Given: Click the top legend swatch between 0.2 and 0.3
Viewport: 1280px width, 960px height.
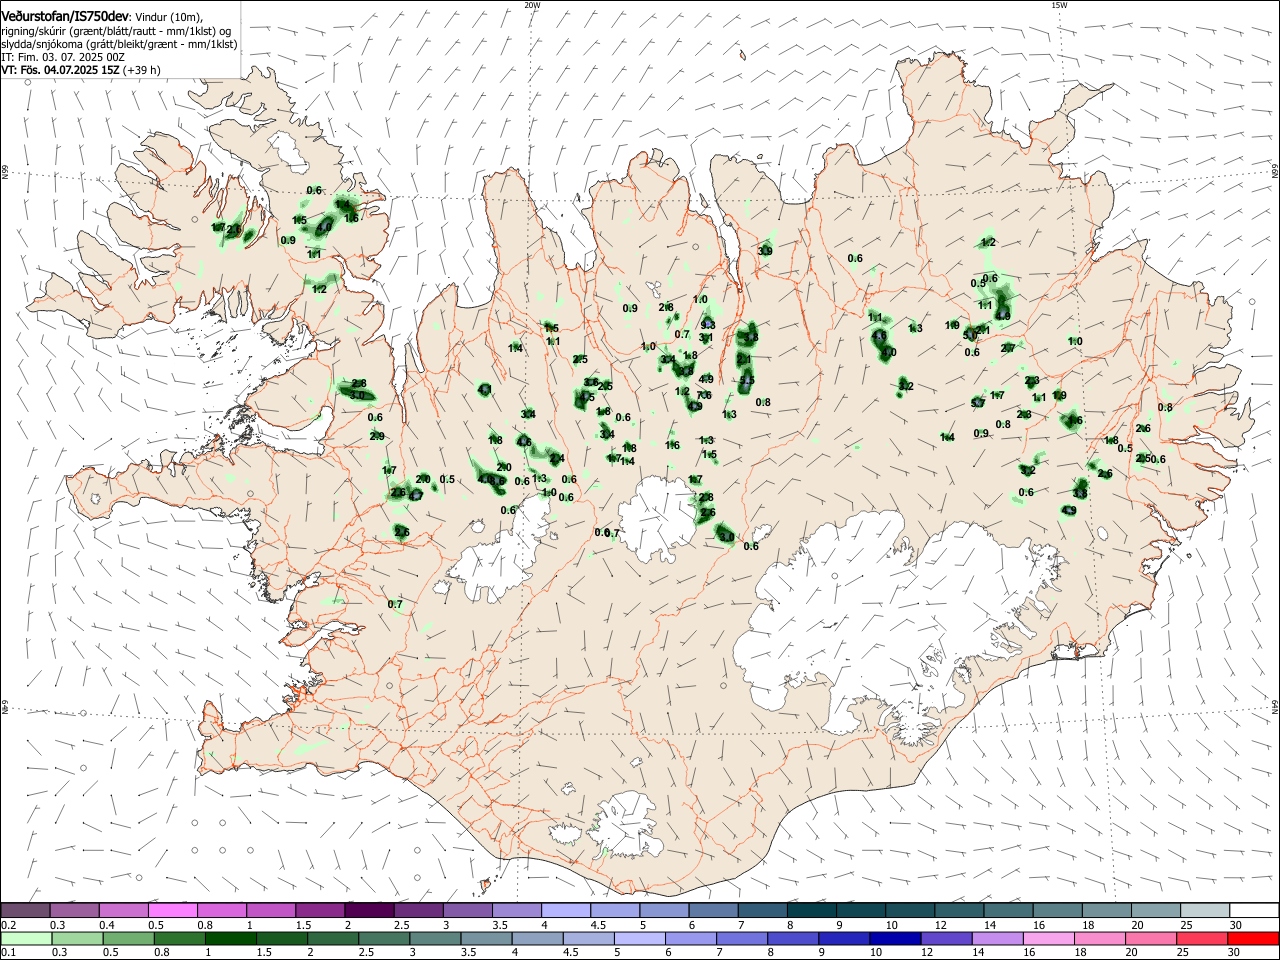Looking at the screenshot, I should pyautogui.click(x=25, y=910).
